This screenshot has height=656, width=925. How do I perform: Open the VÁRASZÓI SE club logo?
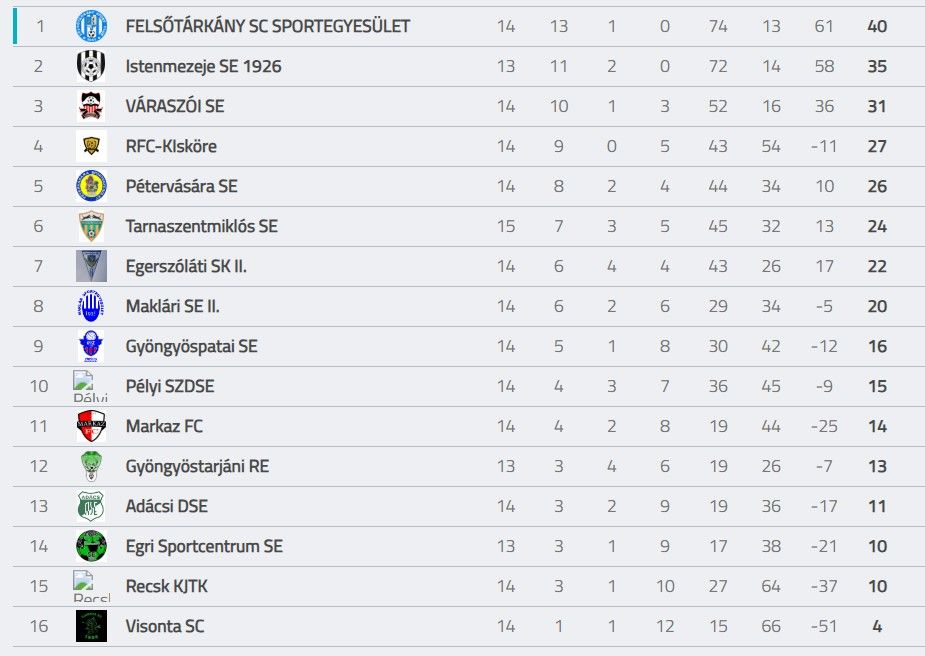point(91,106)
